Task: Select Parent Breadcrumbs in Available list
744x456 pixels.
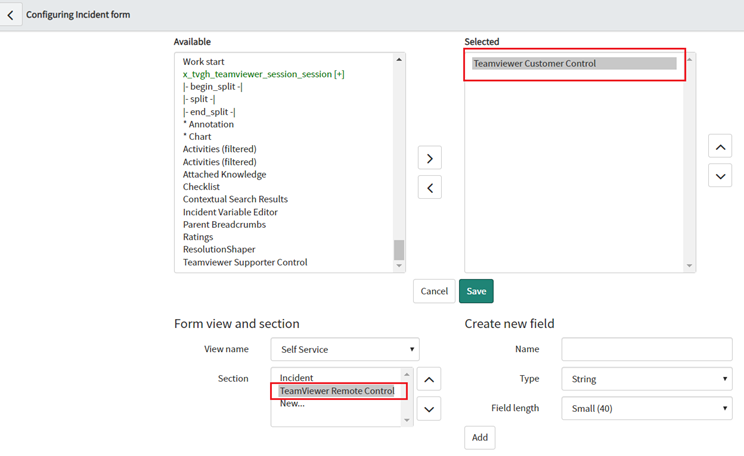Action: pos(224,224)
